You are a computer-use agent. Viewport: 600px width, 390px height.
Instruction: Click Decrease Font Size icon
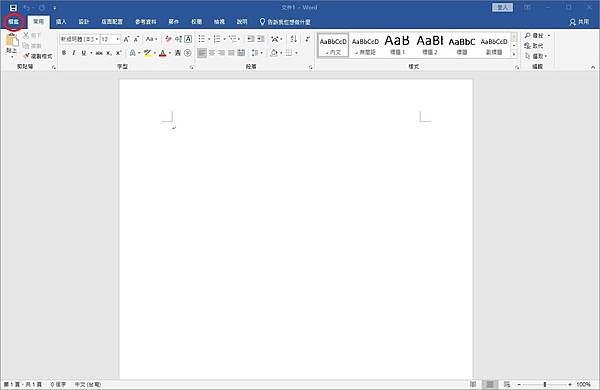point(136,39)
